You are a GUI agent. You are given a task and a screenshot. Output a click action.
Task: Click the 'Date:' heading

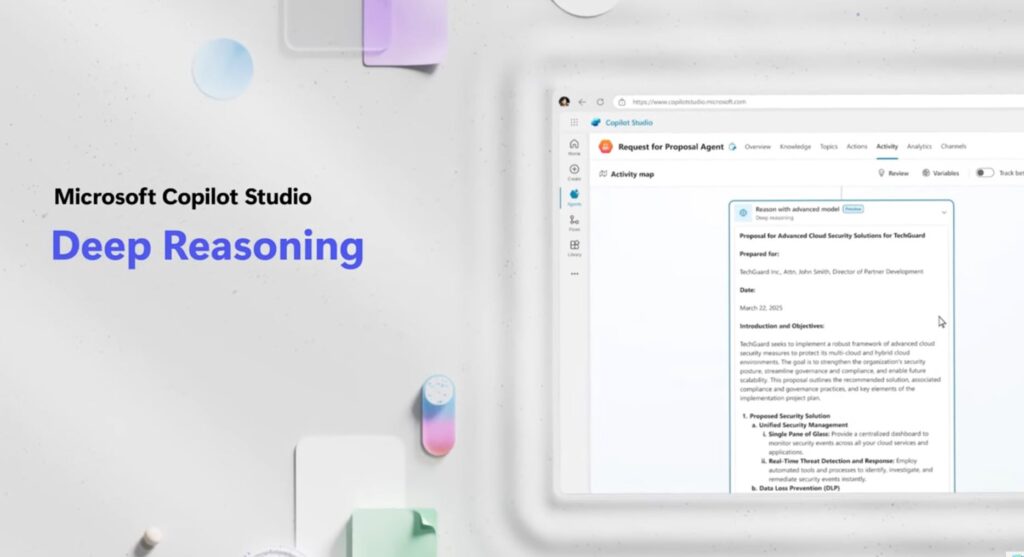(x=747, y=290)
